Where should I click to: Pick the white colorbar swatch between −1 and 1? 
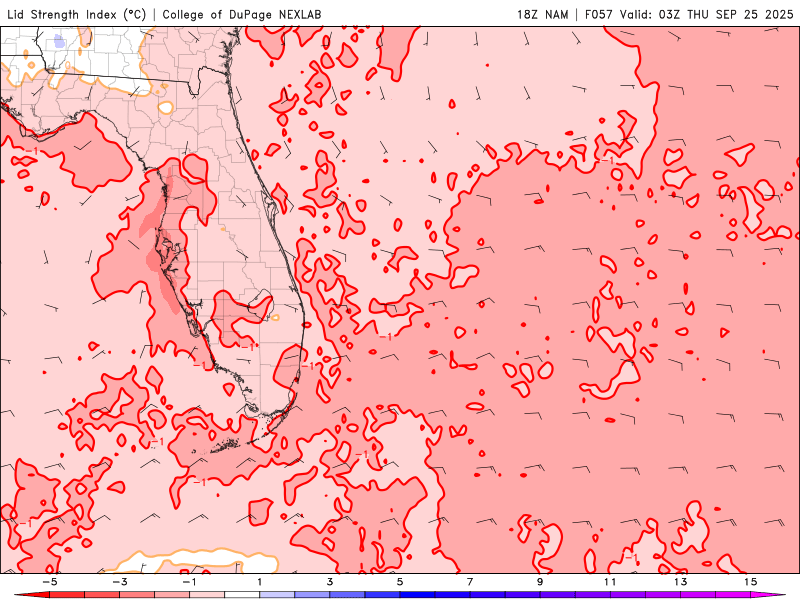[x=242, y=595]
